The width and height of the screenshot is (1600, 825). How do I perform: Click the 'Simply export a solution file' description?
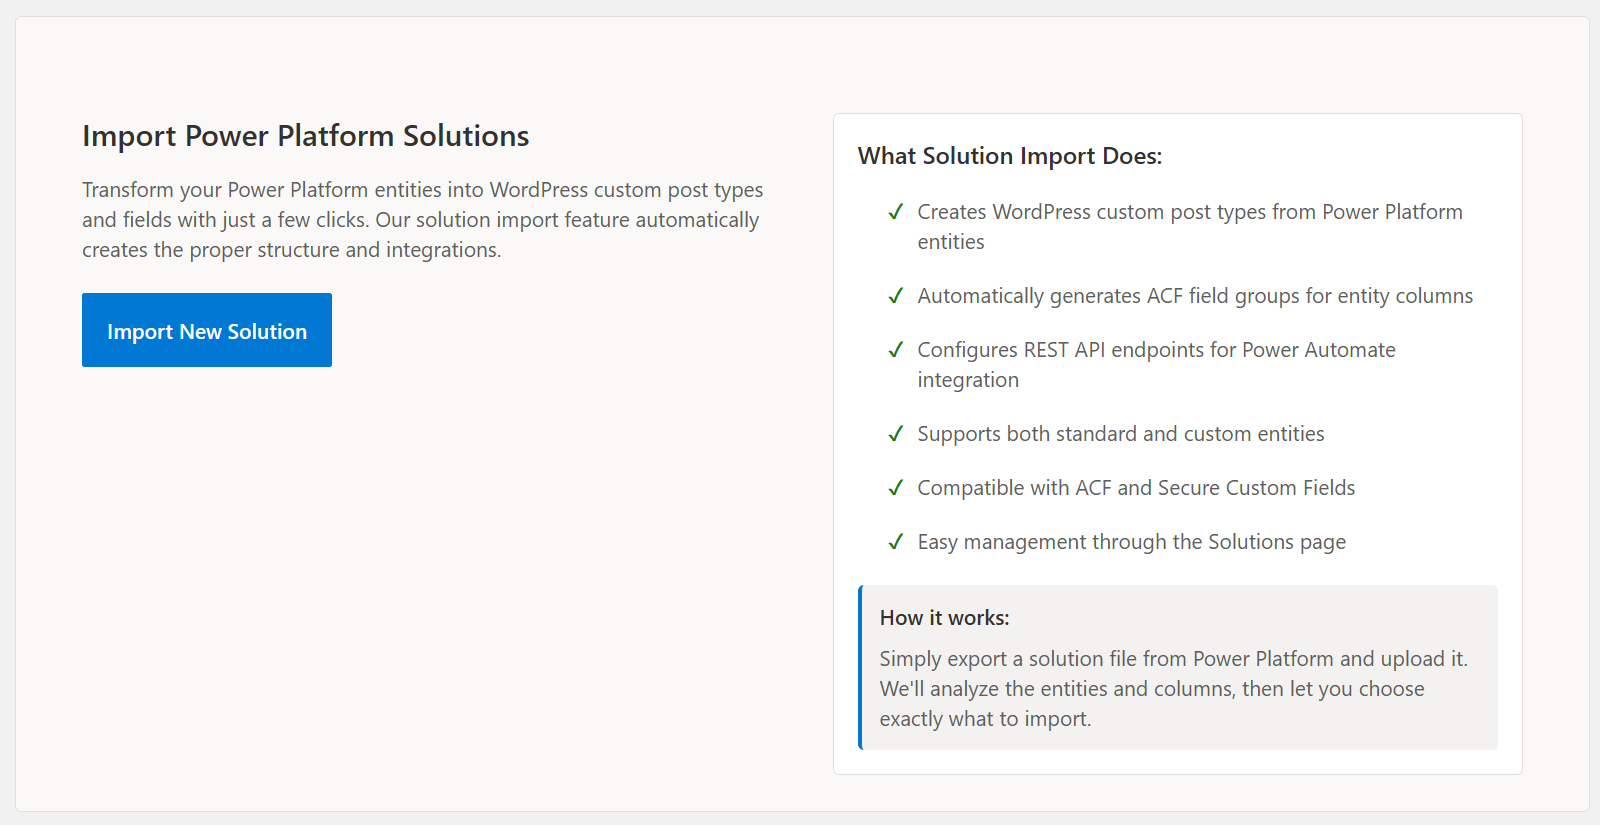[1173, 688]
